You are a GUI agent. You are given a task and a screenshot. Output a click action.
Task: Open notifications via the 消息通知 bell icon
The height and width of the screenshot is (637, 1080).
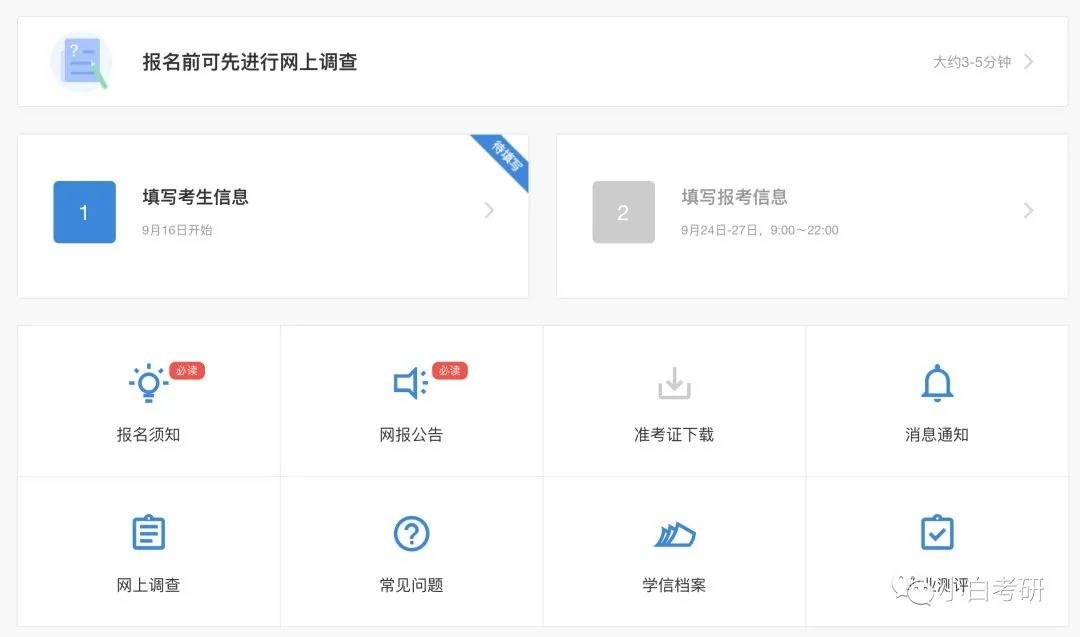936,383
